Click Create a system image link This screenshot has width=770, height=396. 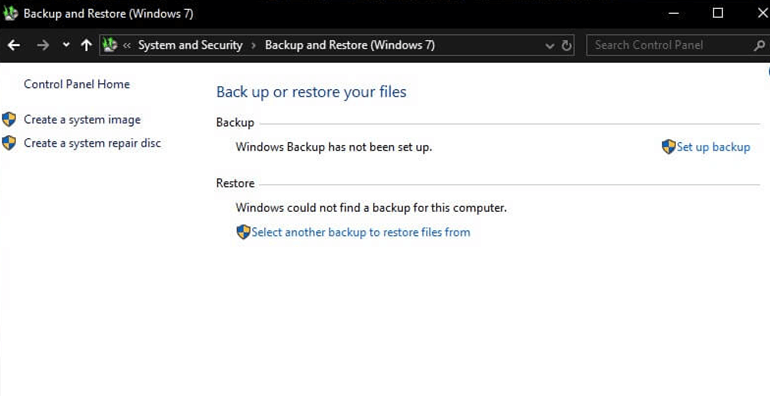pos(82,119)
